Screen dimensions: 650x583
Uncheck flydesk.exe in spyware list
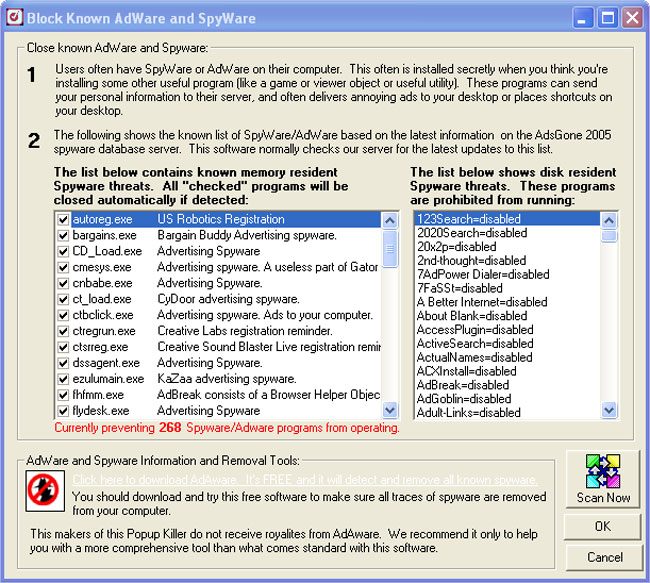[63, 410]
